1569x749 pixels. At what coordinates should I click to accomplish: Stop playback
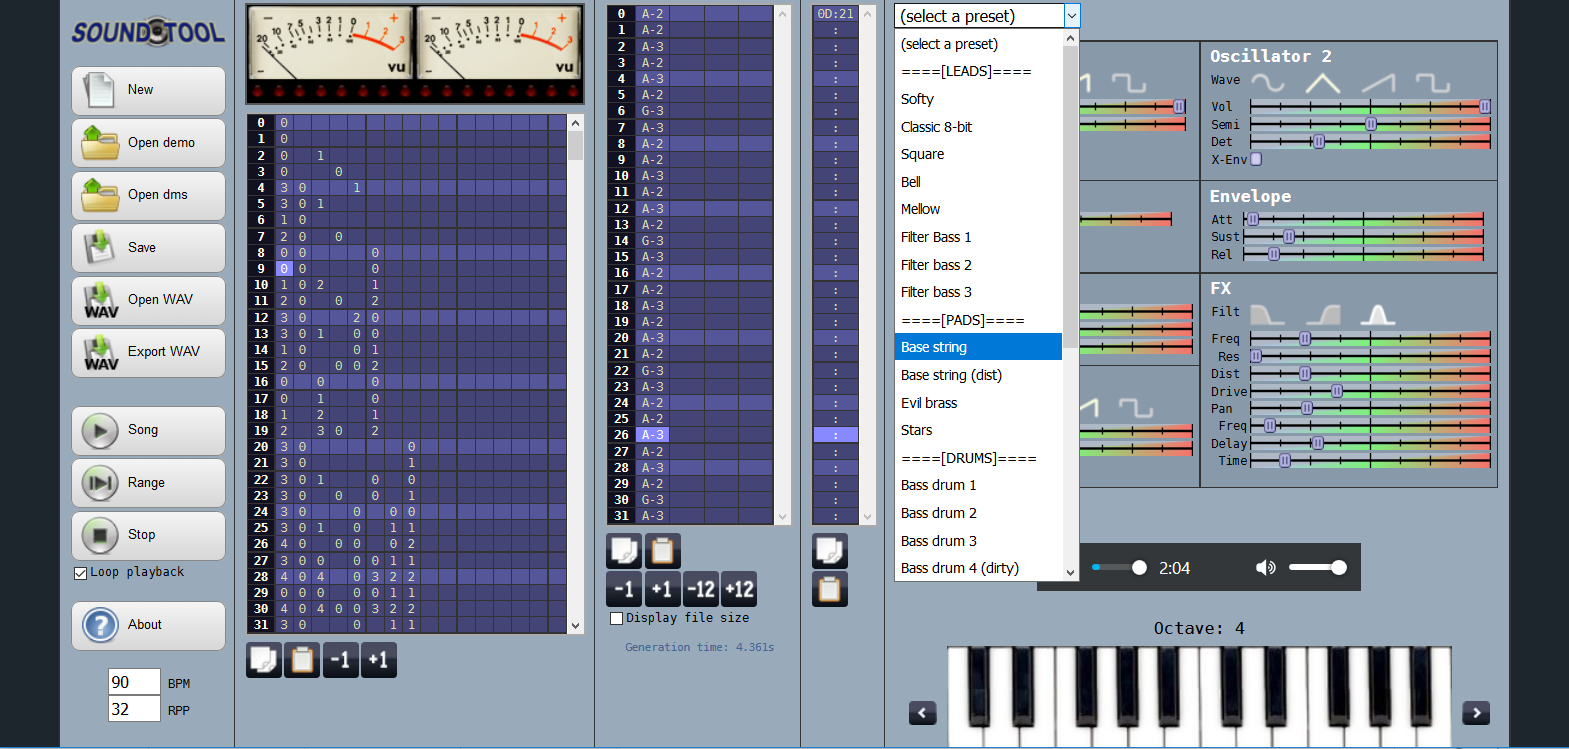coord(148,535)
